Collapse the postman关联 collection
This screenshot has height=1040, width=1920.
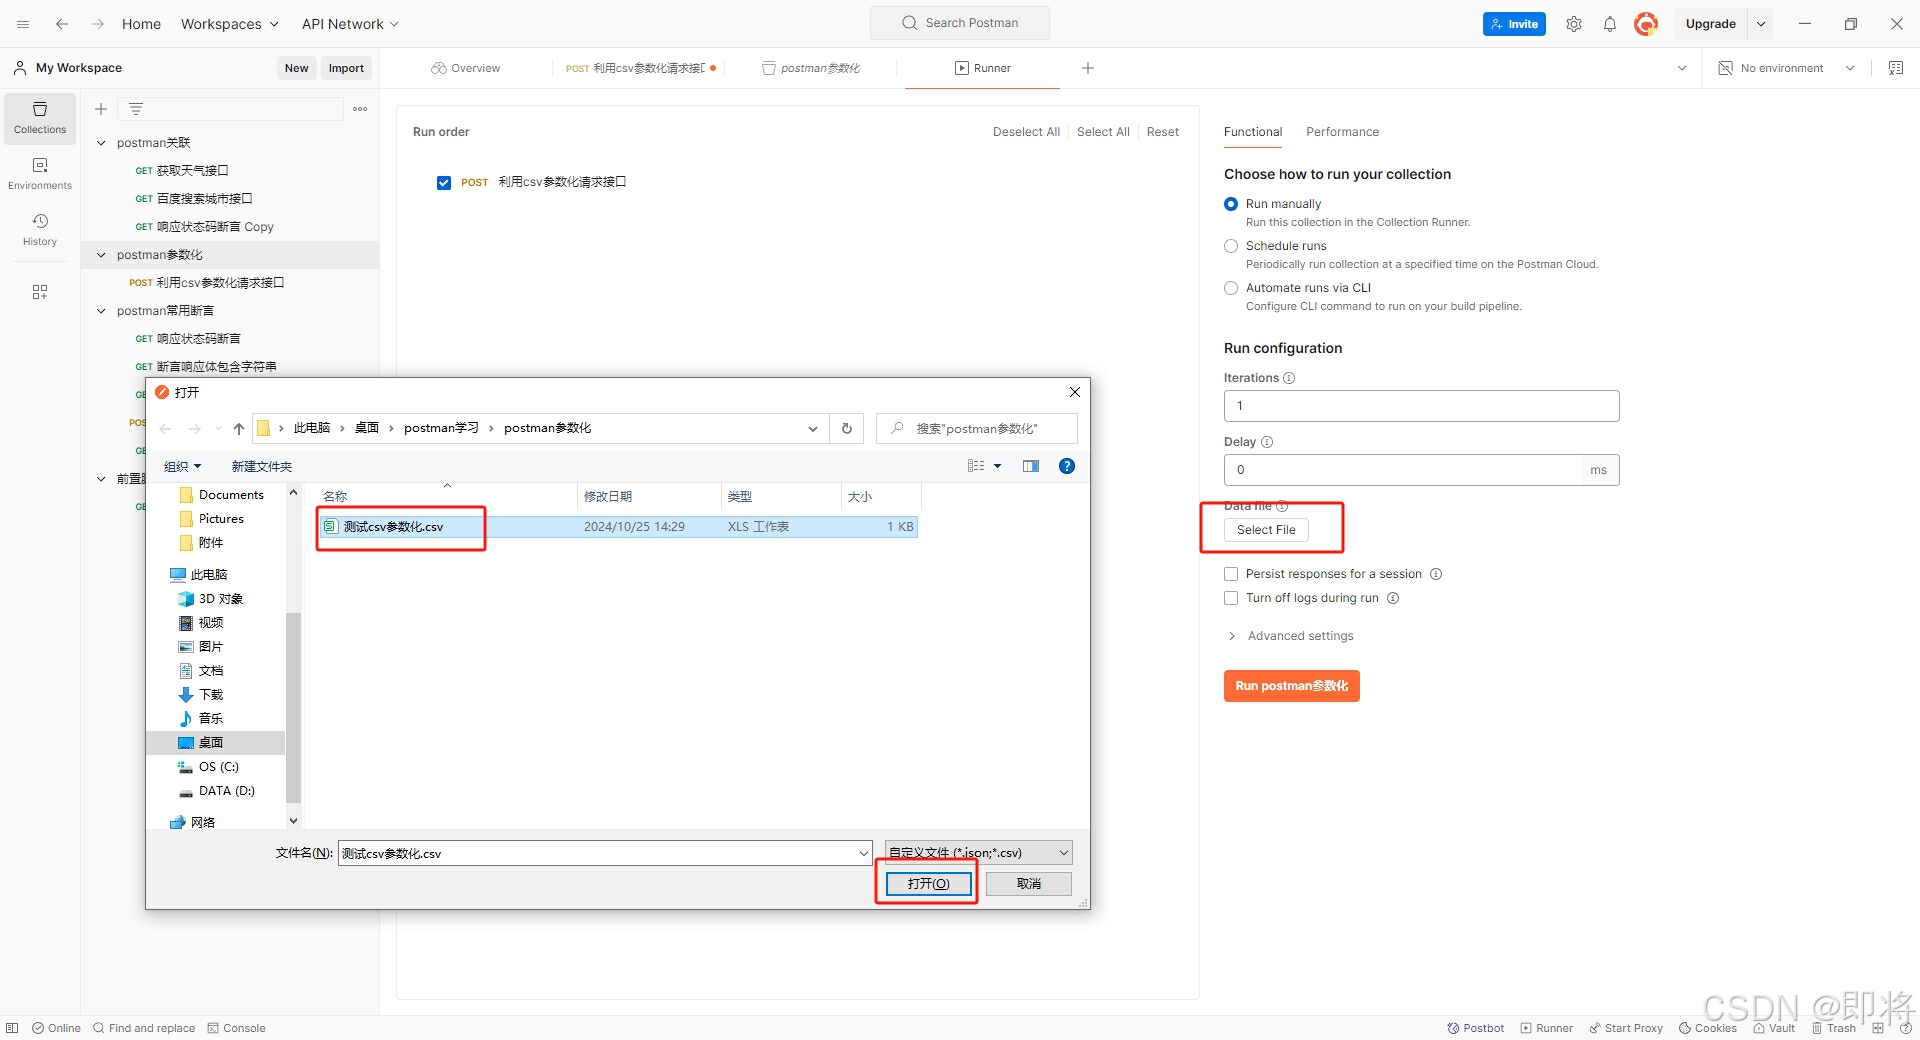click(101, 143)
